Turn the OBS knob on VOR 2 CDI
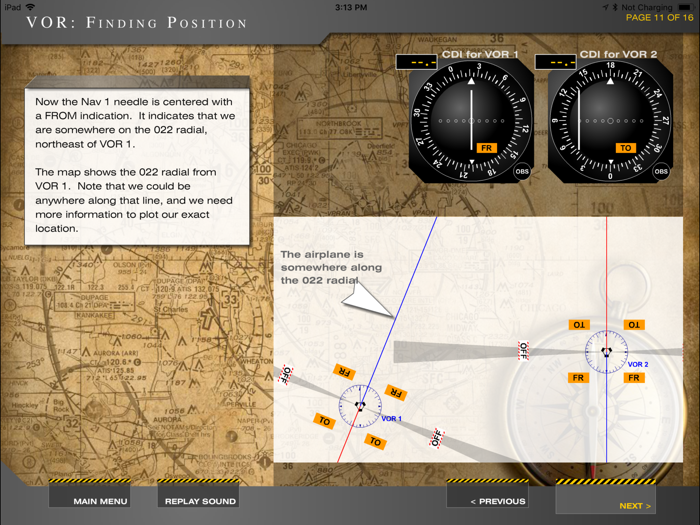 point(661,171)
